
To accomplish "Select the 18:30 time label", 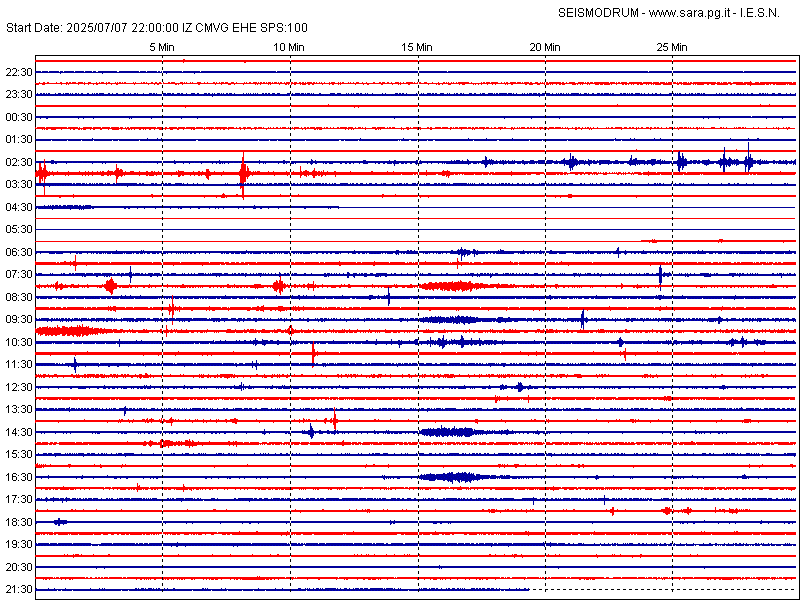I will [19, 522].
